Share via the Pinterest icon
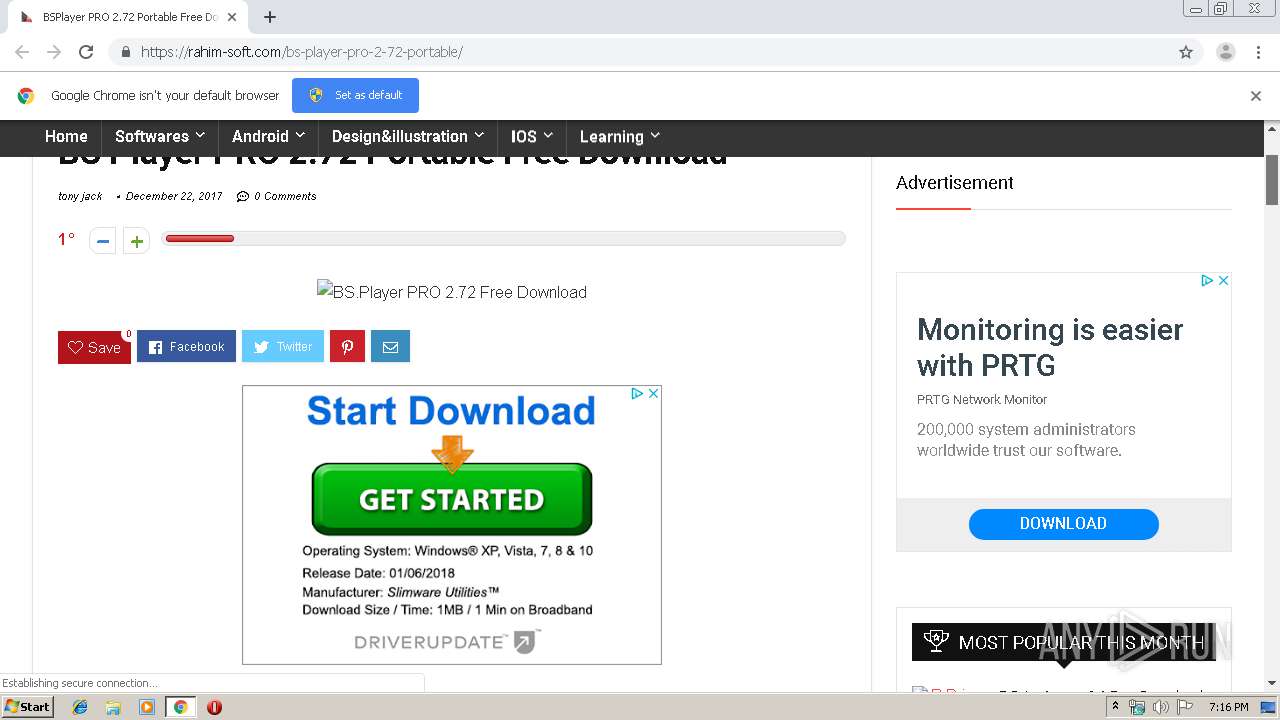 pyautogui.click(x=347, y=346)
